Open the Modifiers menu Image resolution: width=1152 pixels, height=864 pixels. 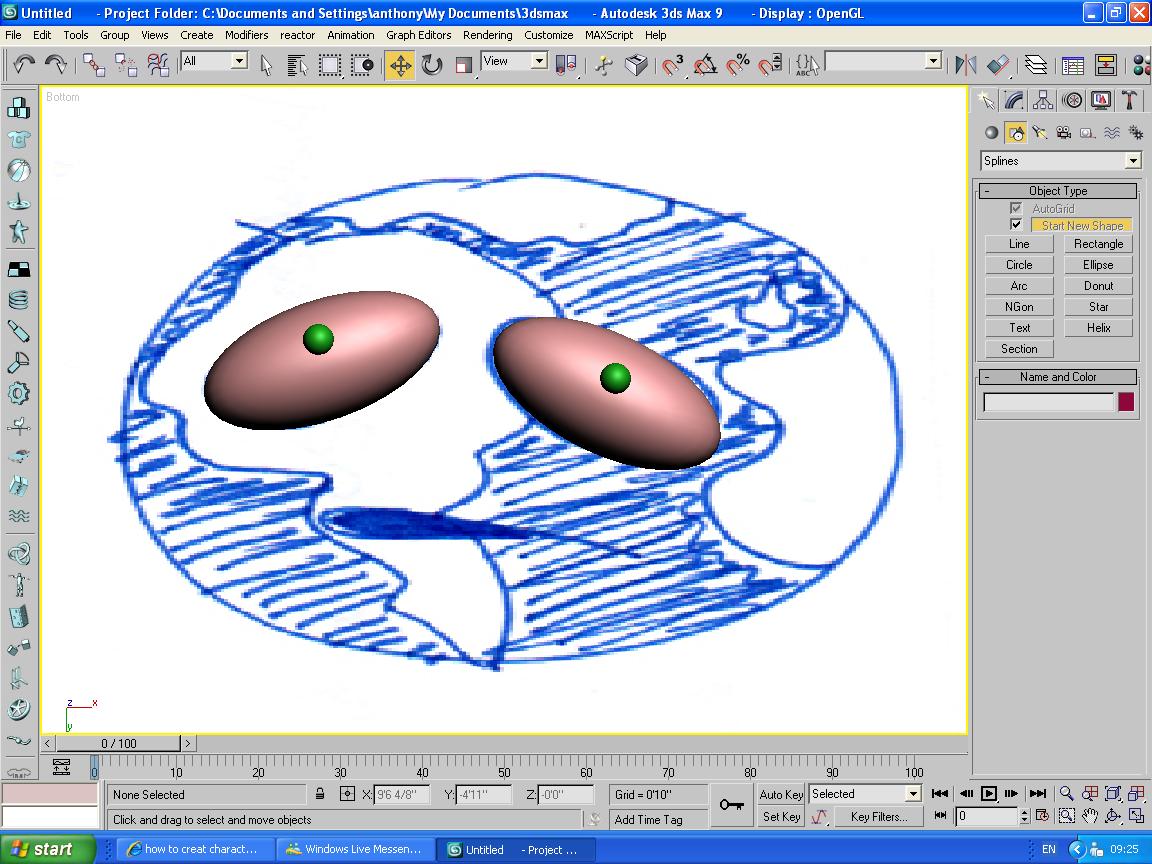click(246, 35)
